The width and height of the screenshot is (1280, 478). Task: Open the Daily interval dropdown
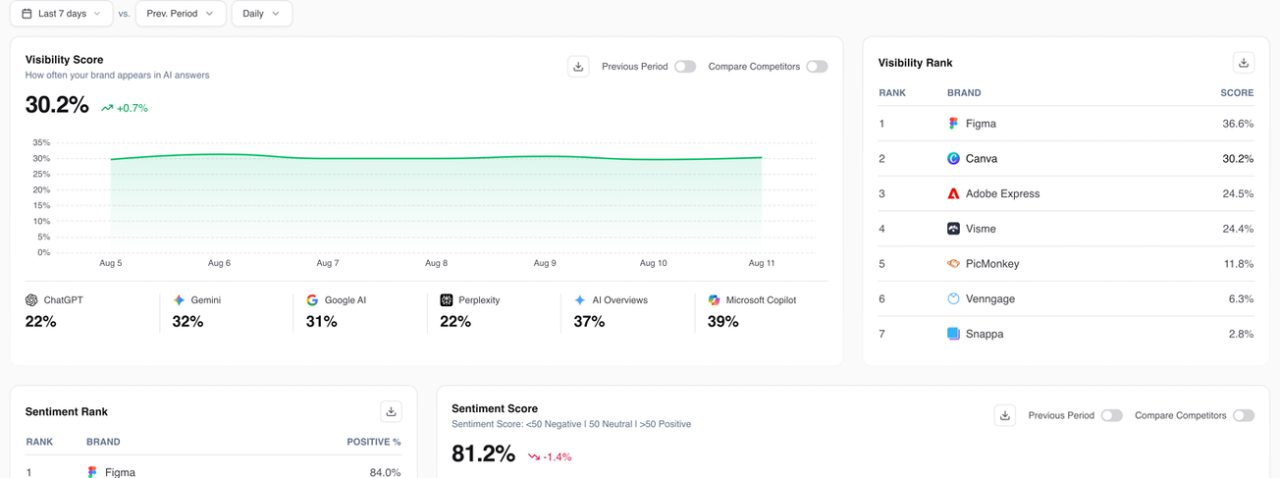262,14
